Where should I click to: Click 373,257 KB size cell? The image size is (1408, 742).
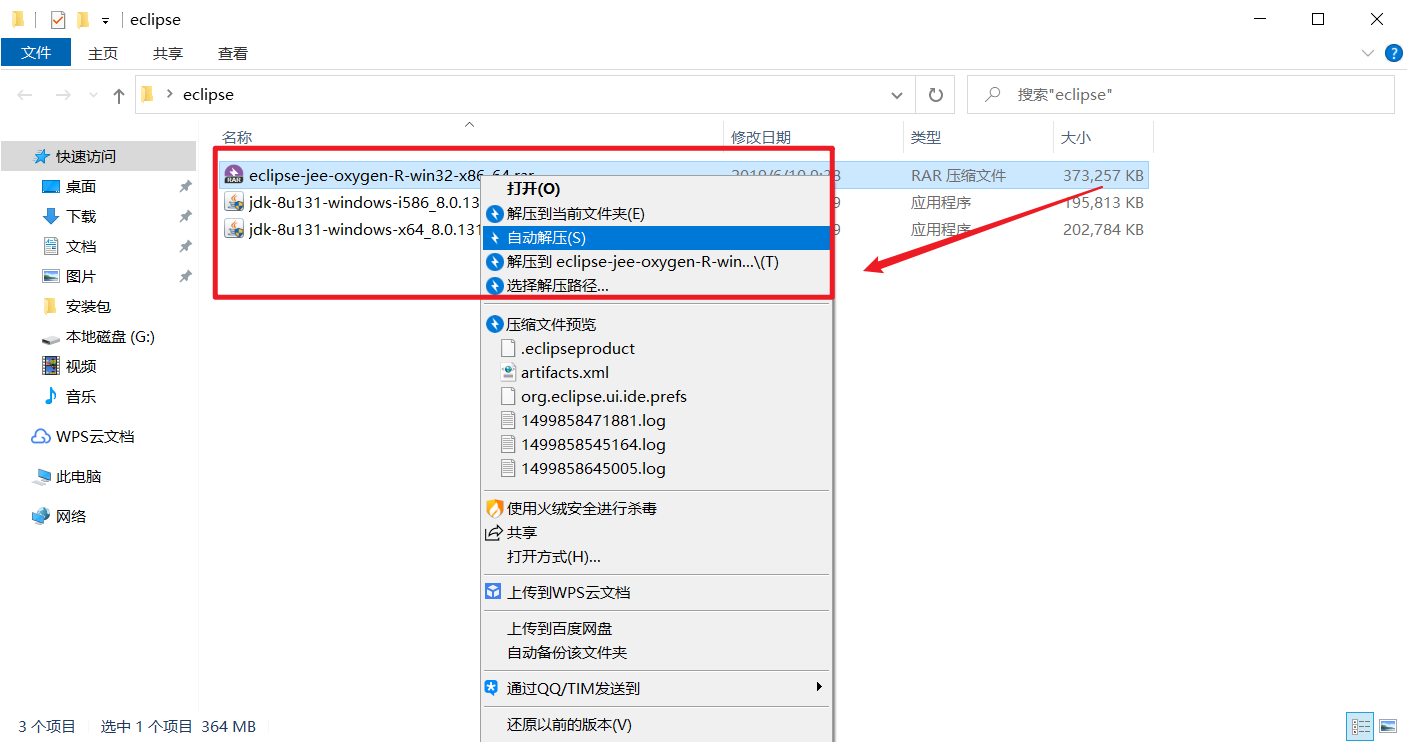pos(1103,175)
